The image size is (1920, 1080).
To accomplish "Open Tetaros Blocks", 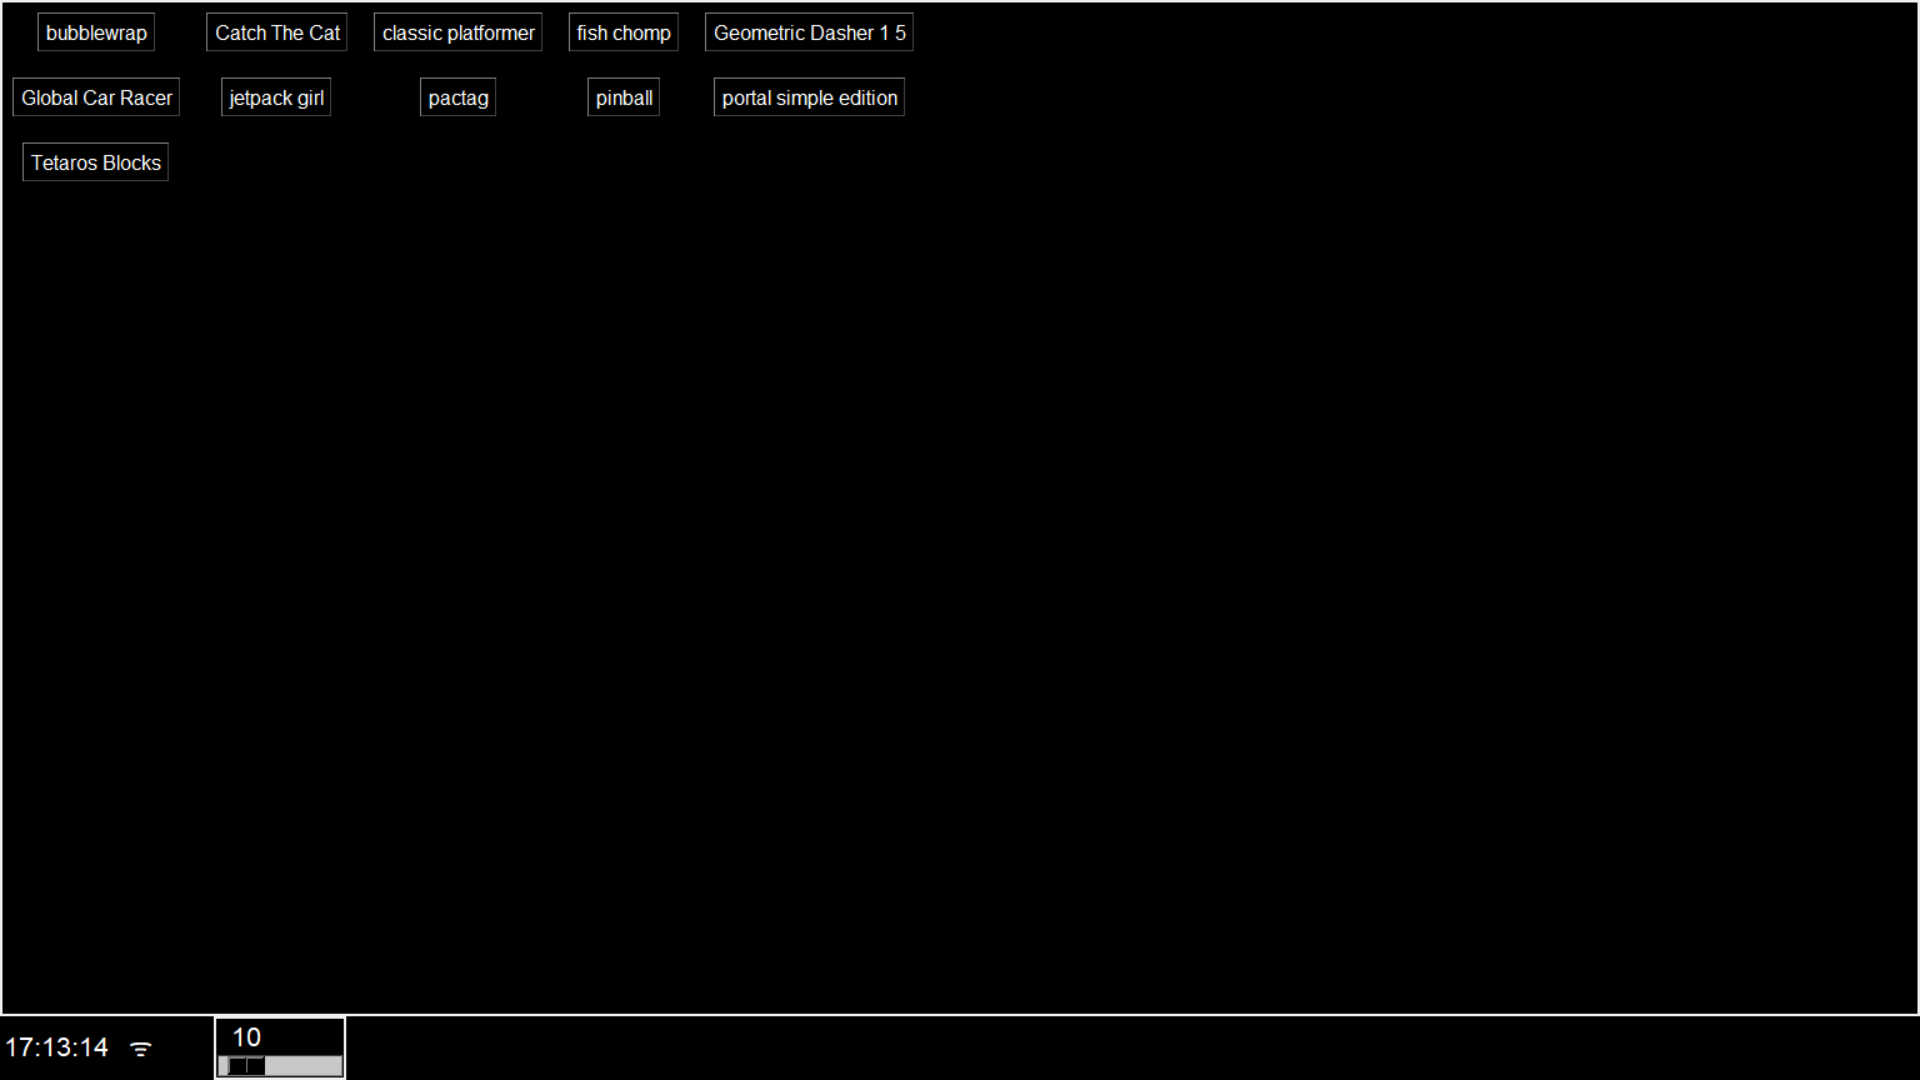I will 96,163.
